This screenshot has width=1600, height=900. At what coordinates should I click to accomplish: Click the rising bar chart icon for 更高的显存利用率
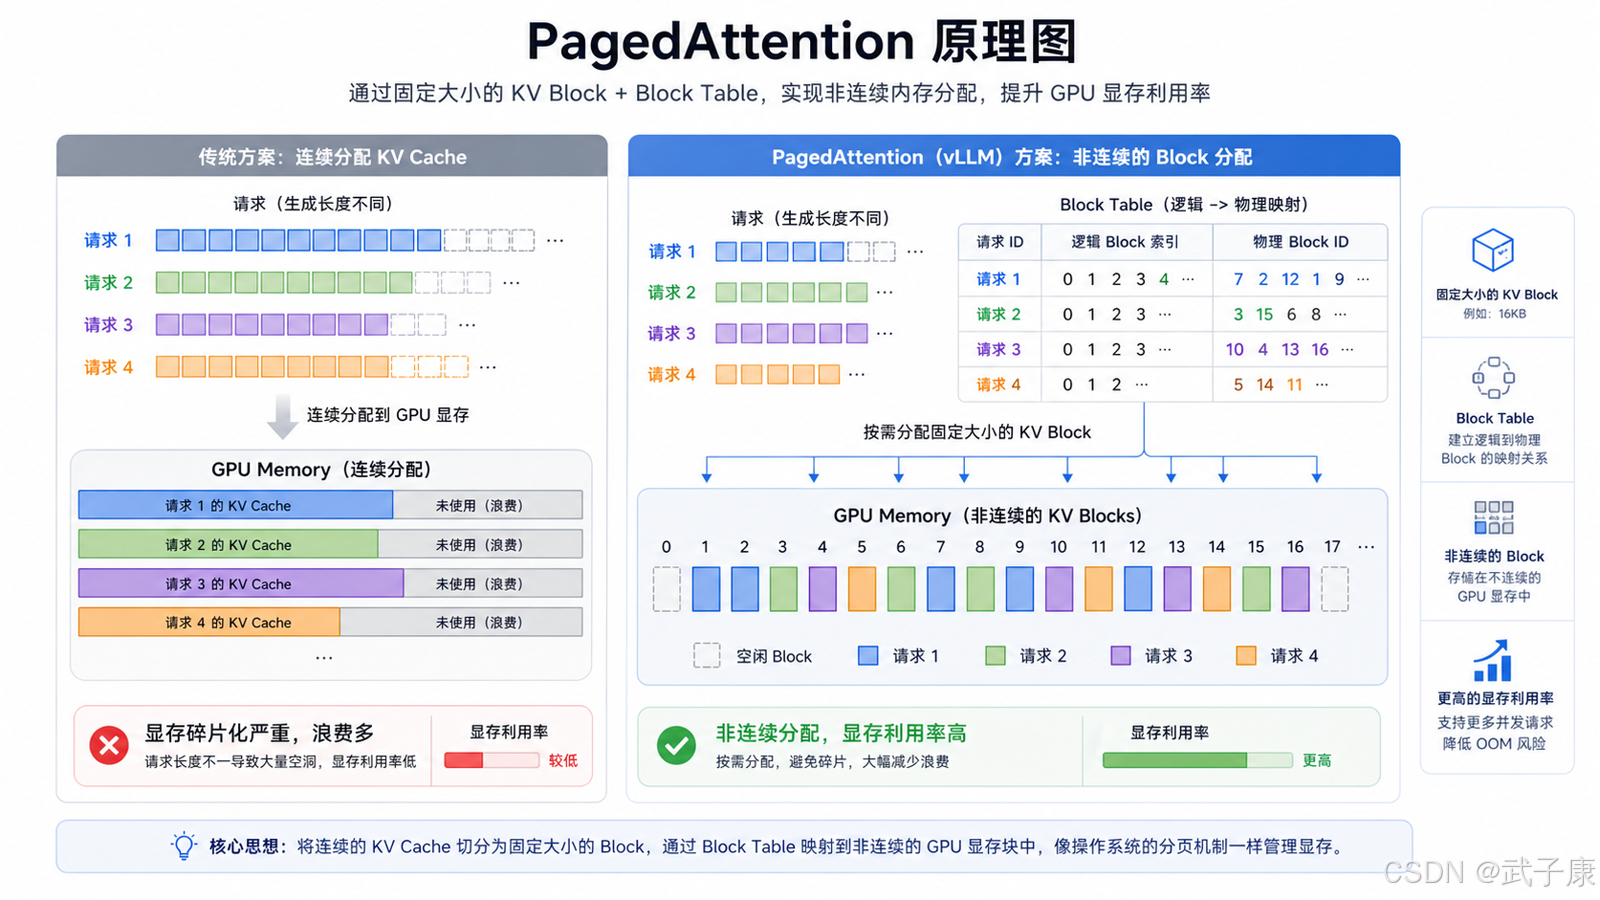point(1492,661)
